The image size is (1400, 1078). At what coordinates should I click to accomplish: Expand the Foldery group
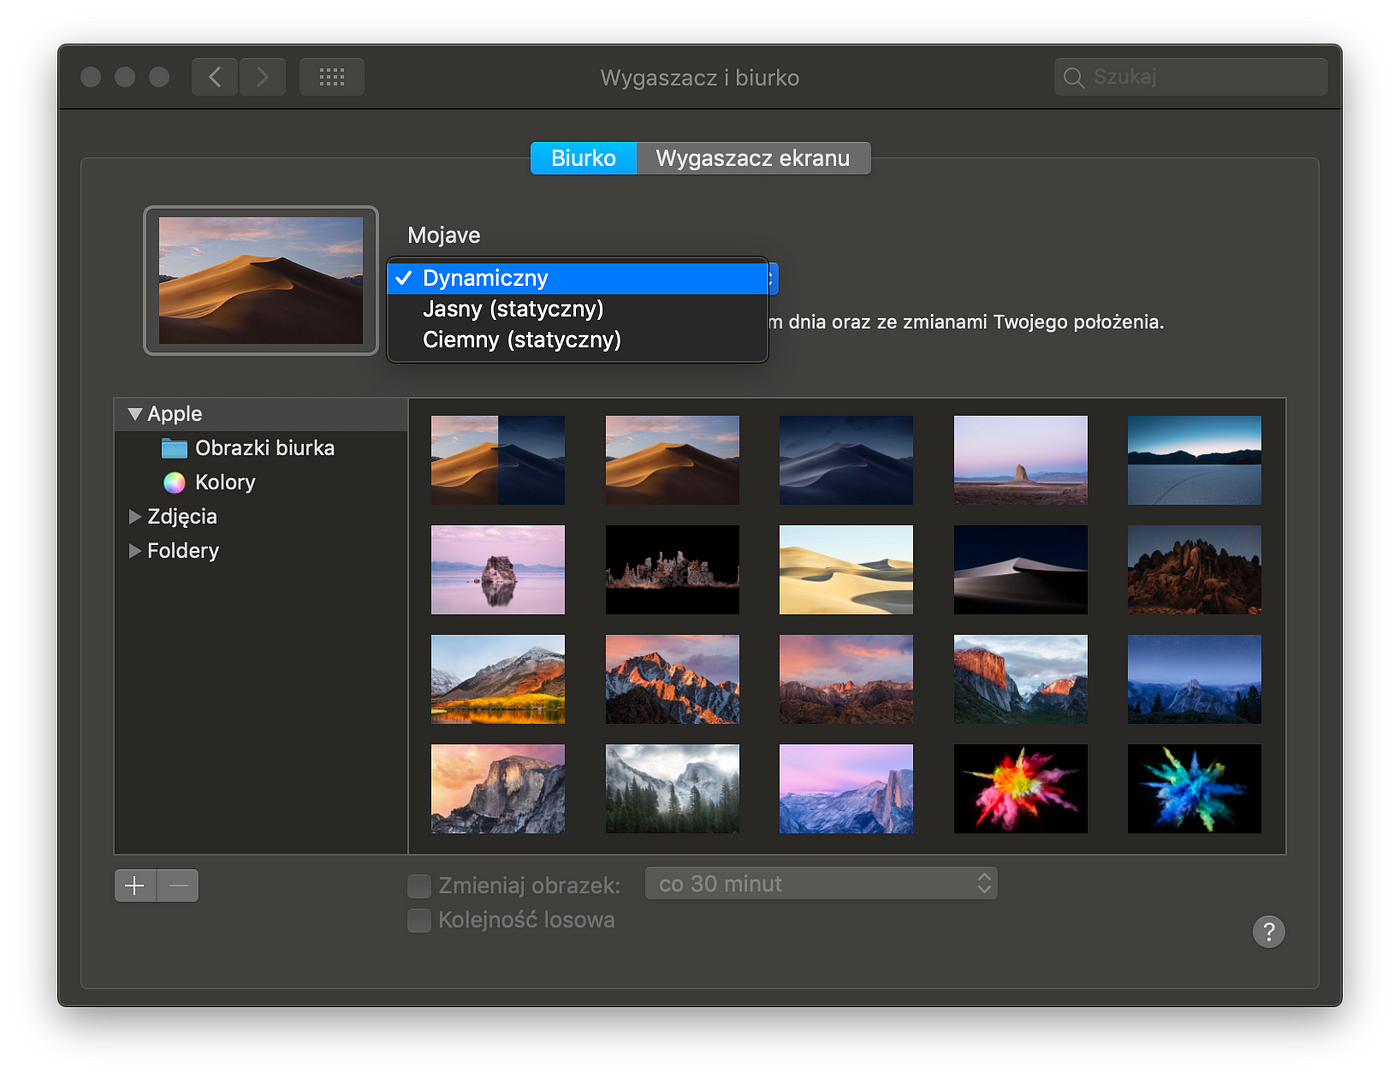[x=135, y=551]
